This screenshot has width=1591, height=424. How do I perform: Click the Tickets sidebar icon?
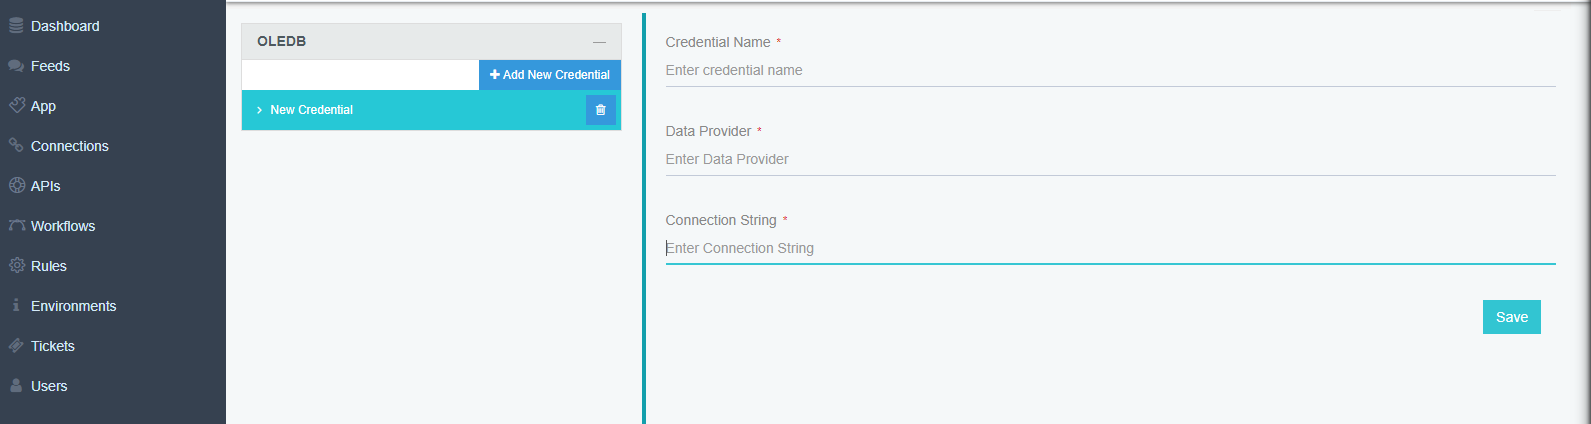tap(16, 346)
